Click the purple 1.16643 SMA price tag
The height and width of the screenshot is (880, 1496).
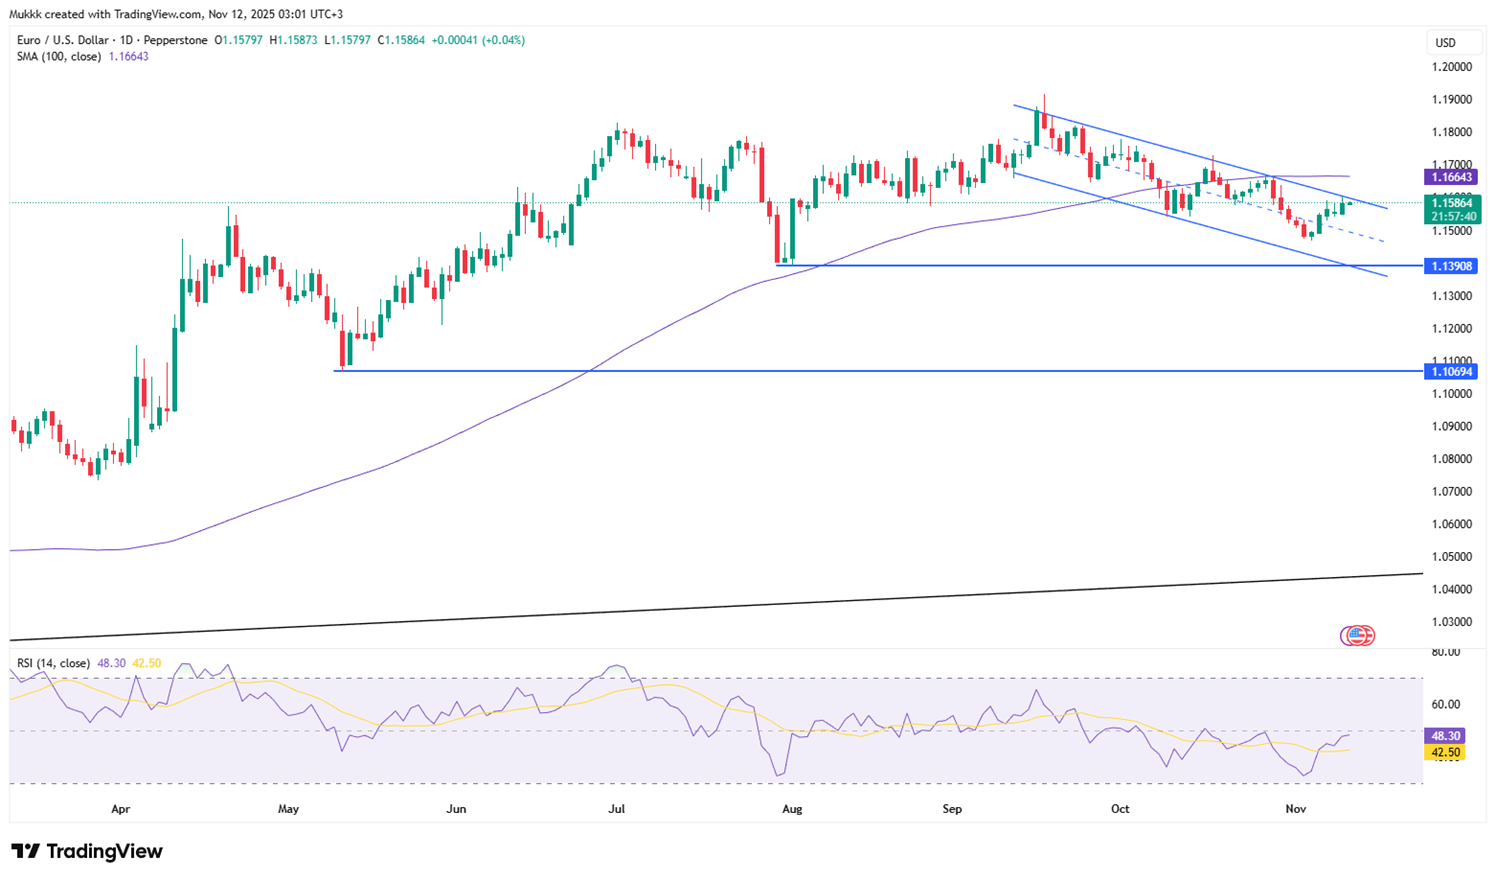(x=1449, y=177)
